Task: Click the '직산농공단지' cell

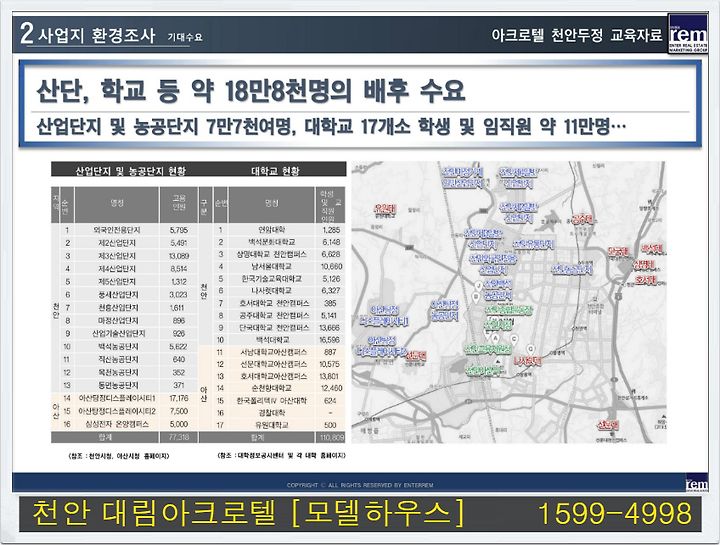Action: pos(118,360)
